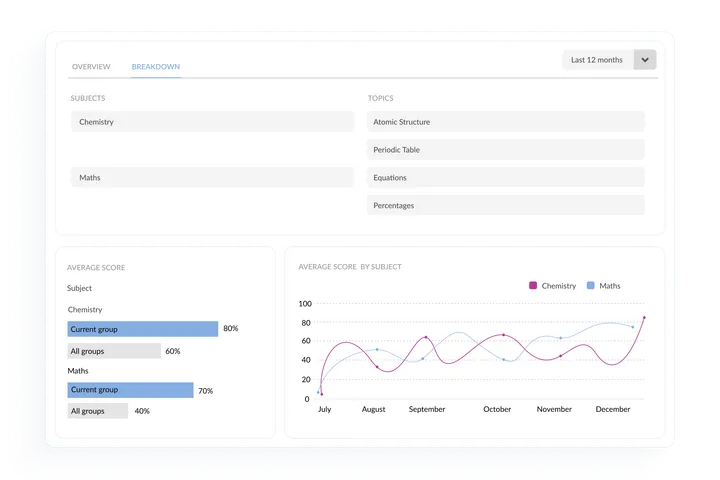
Task: Select the Maths subject row
Action: point(212,177)
